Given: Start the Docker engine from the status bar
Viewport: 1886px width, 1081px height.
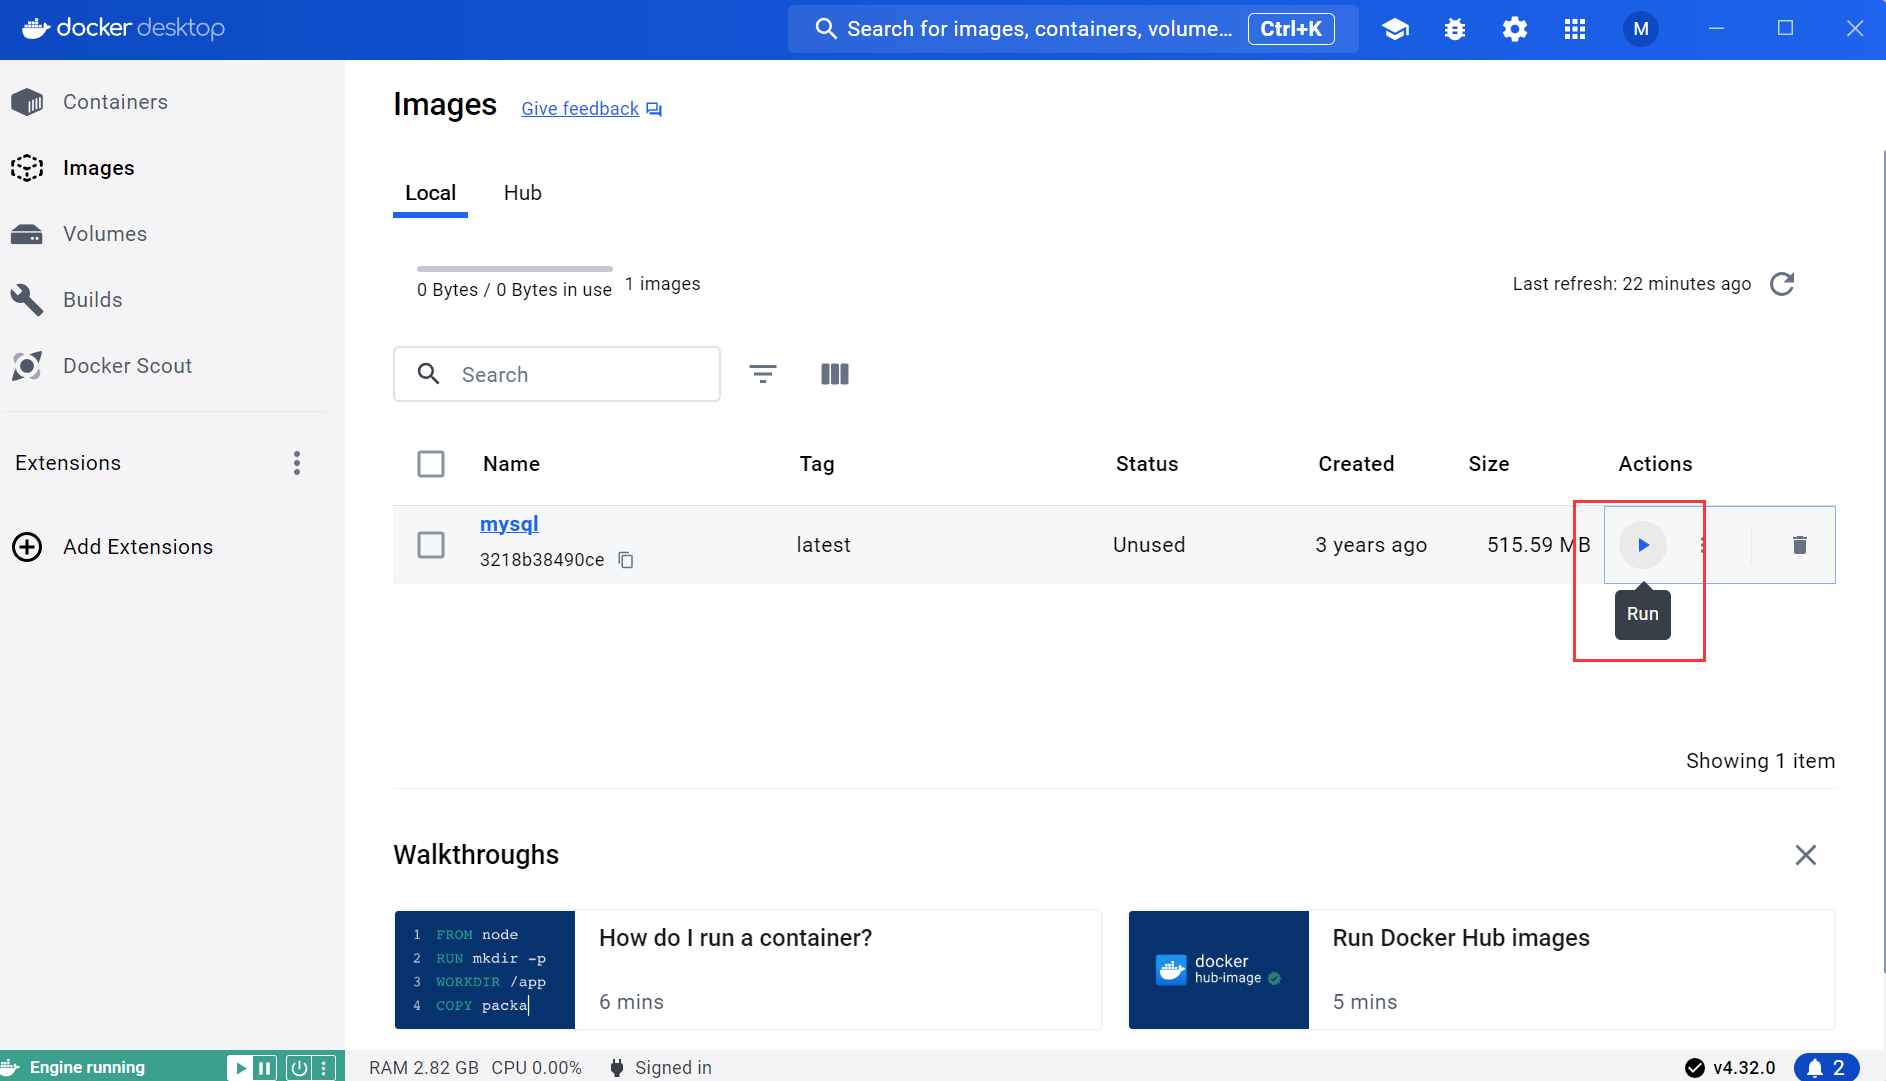Looking at the screenshot, I should coord(240,1068).
